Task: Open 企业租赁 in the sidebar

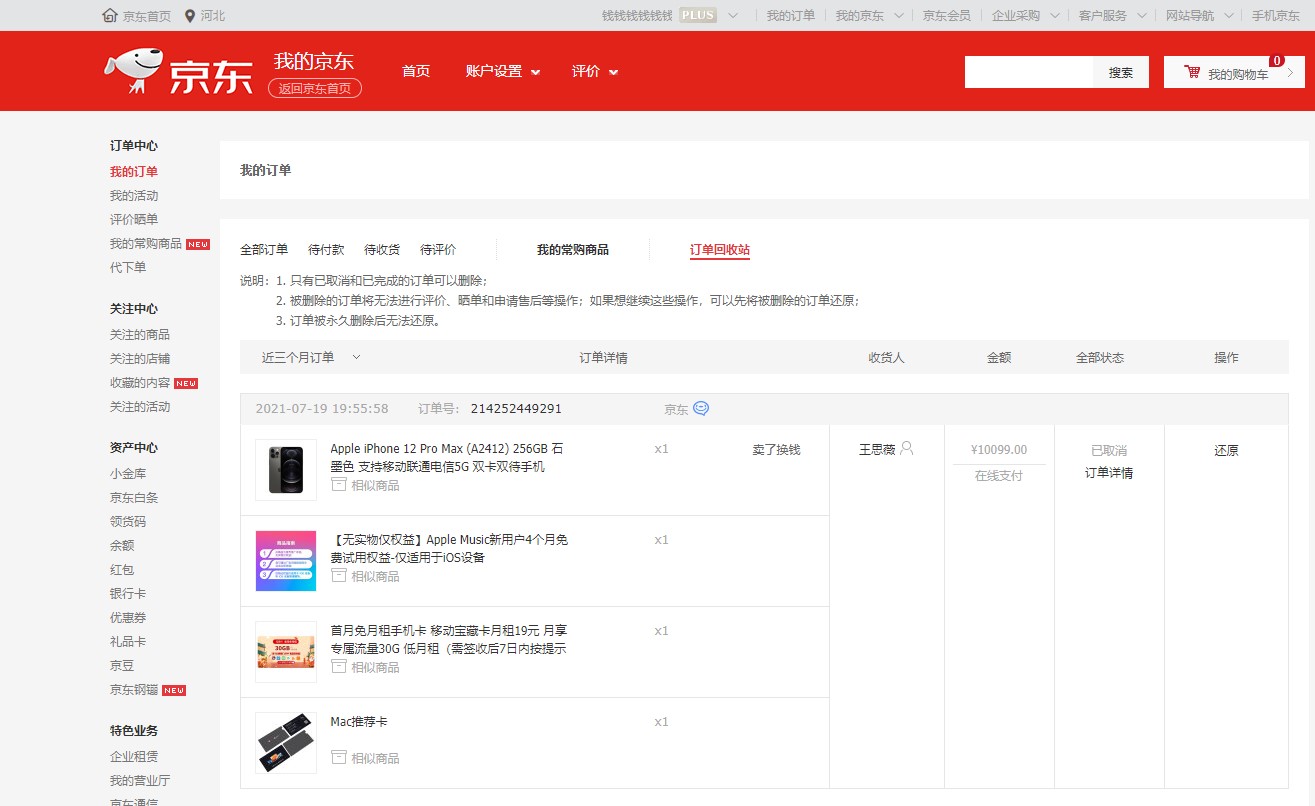Action: pyautogui.click(x=134, y=757)
